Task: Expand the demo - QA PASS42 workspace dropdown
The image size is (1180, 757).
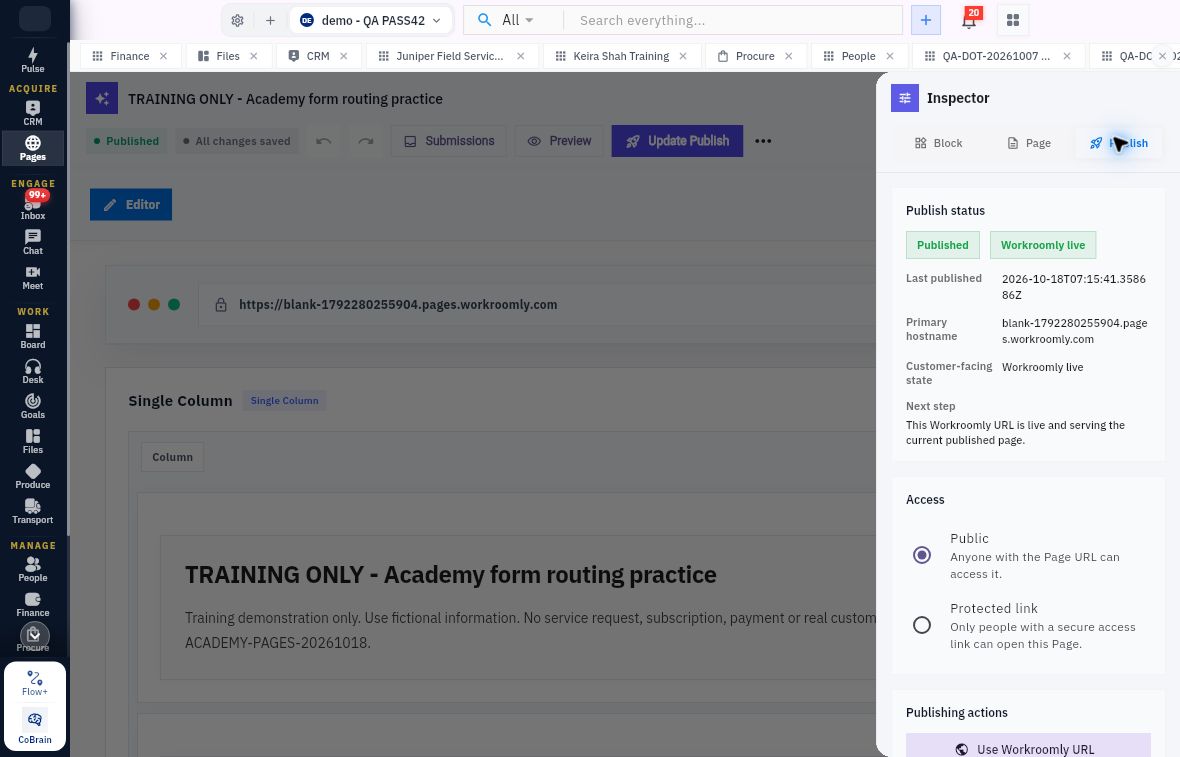Action: click(371, 20)
